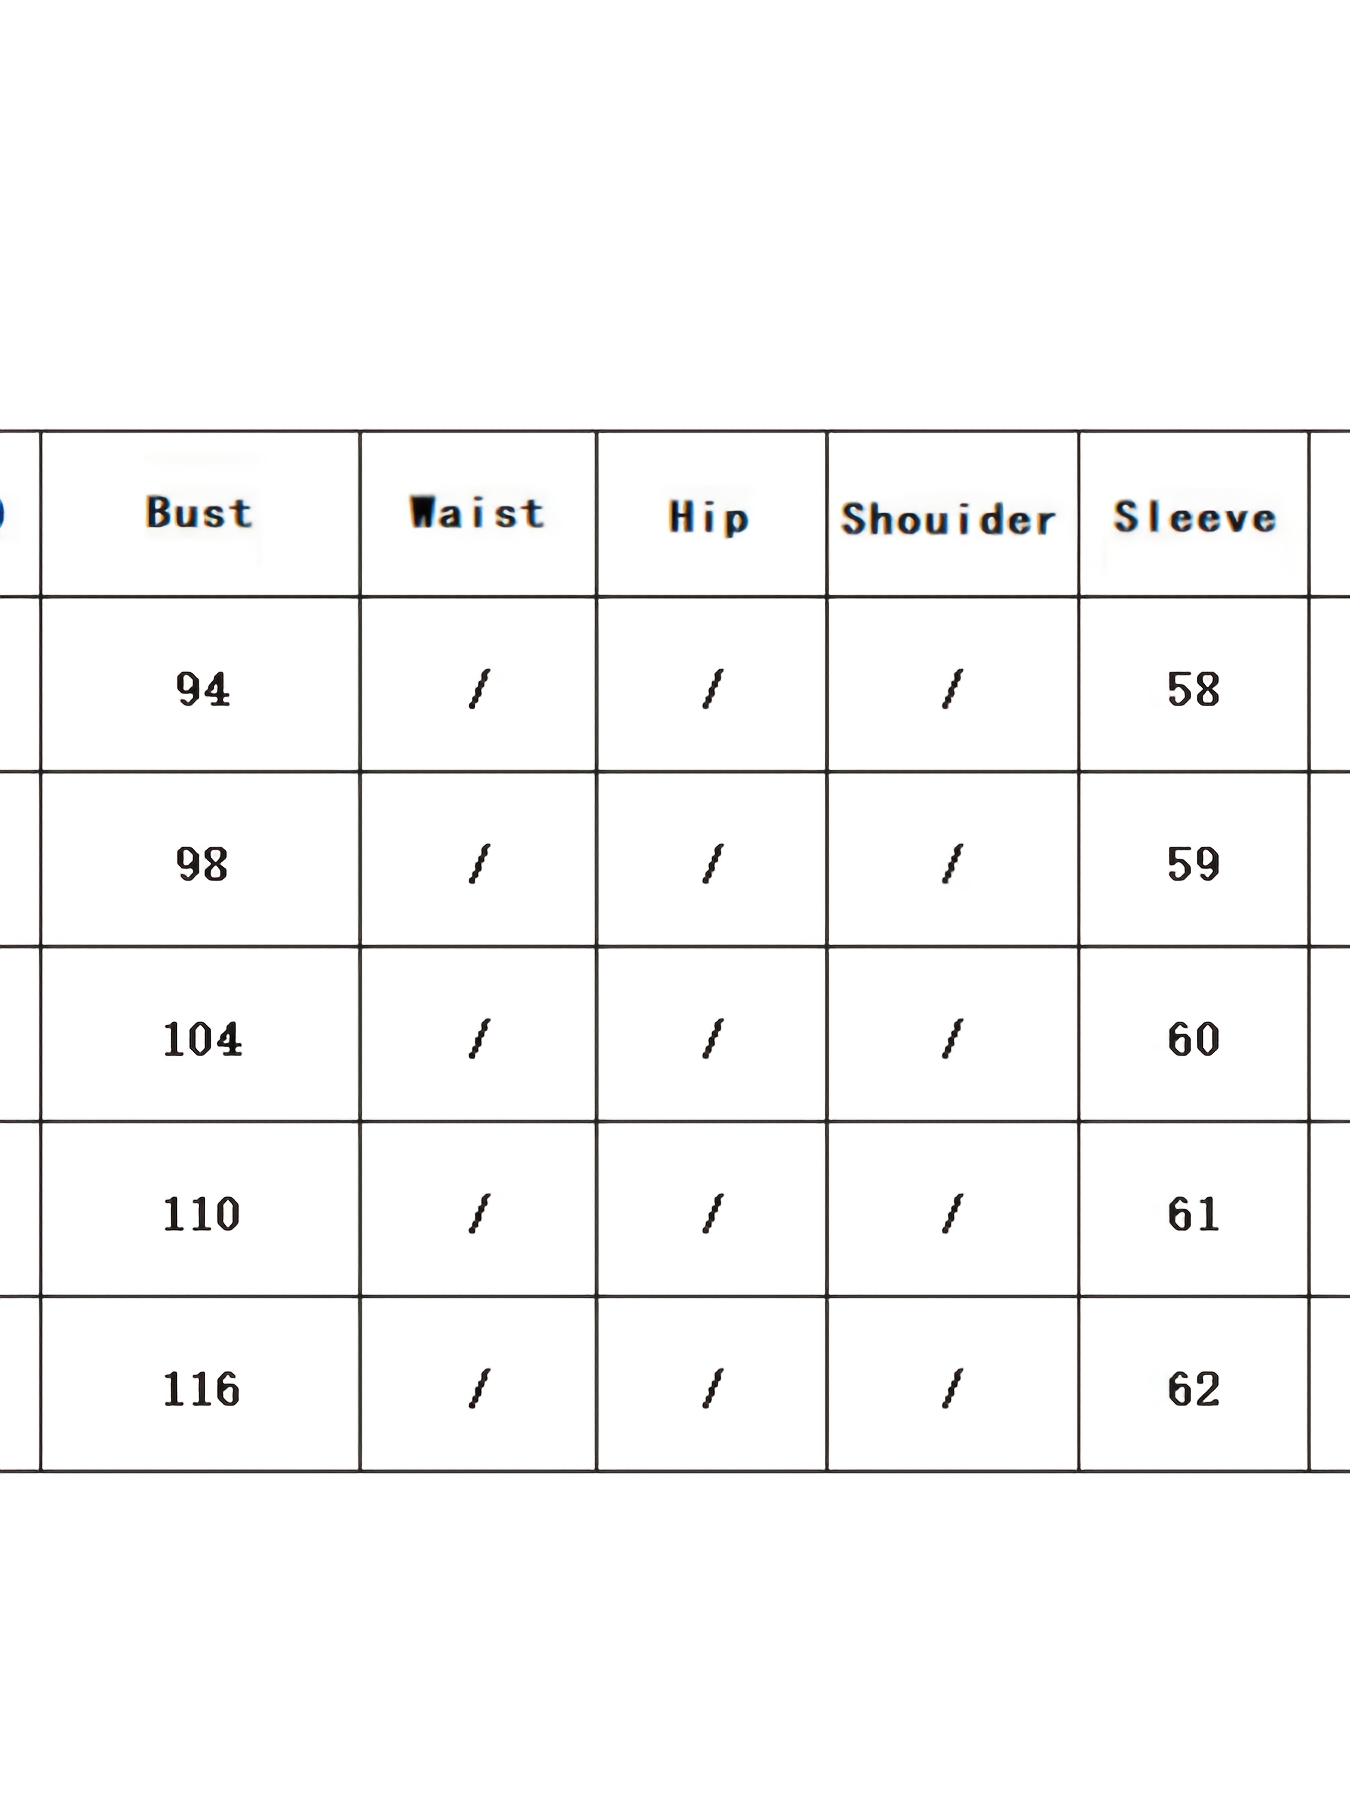Select the sleeve value 61 cell
The height and width of the screenshot is (1800, 1350).
pyautogui.click(x=1193, y=1214)
